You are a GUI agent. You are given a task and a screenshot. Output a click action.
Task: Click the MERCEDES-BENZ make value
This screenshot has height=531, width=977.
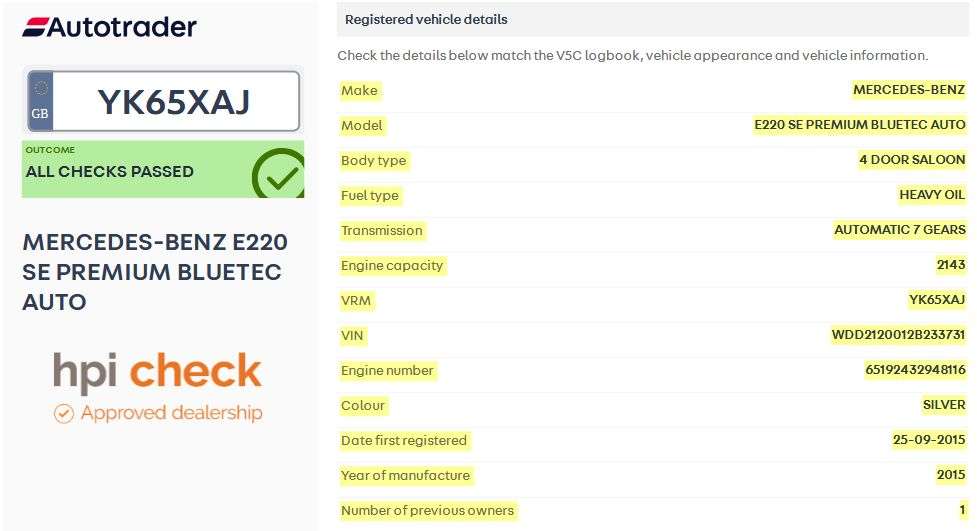click(908, 90)
